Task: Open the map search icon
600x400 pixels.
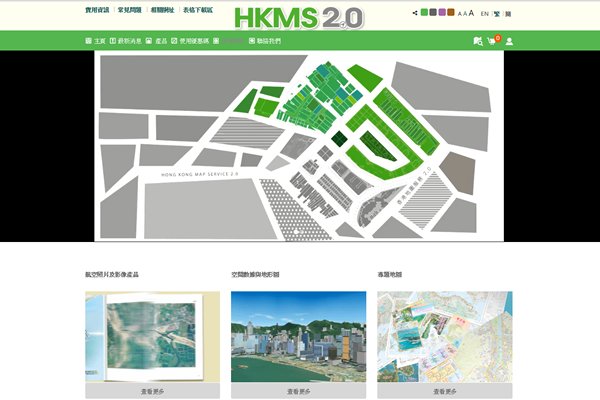Action: (478, 41)
